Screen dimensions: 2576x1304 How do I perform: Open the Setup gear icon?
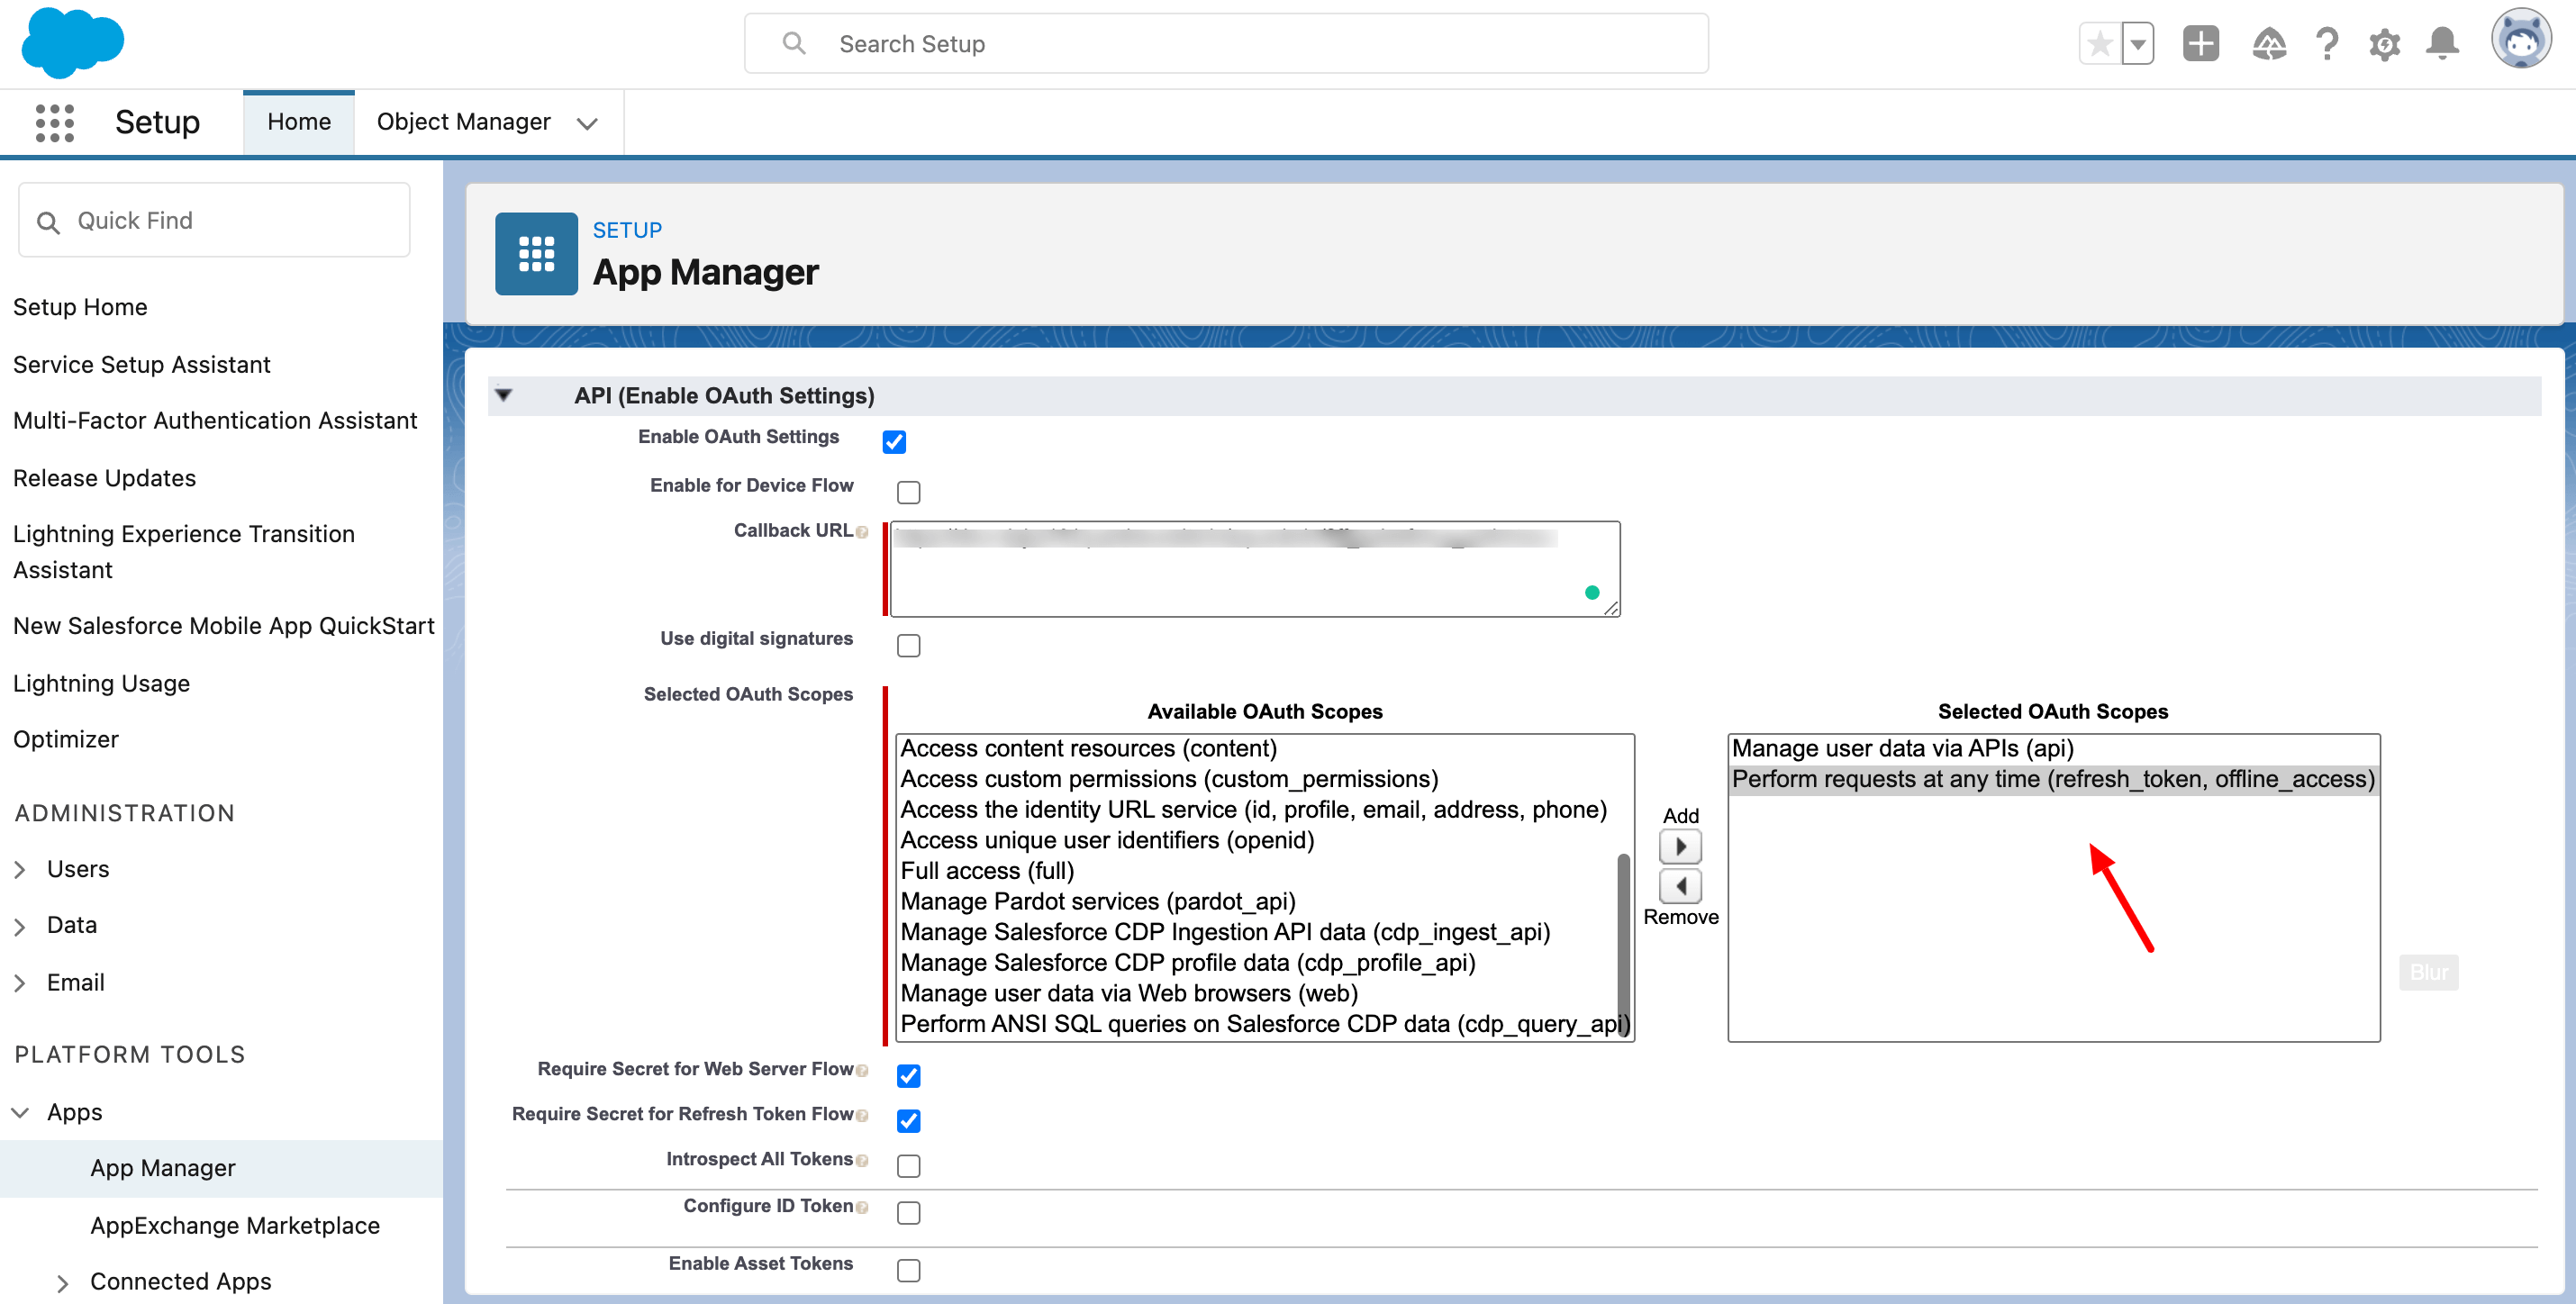click(2384, 43)
